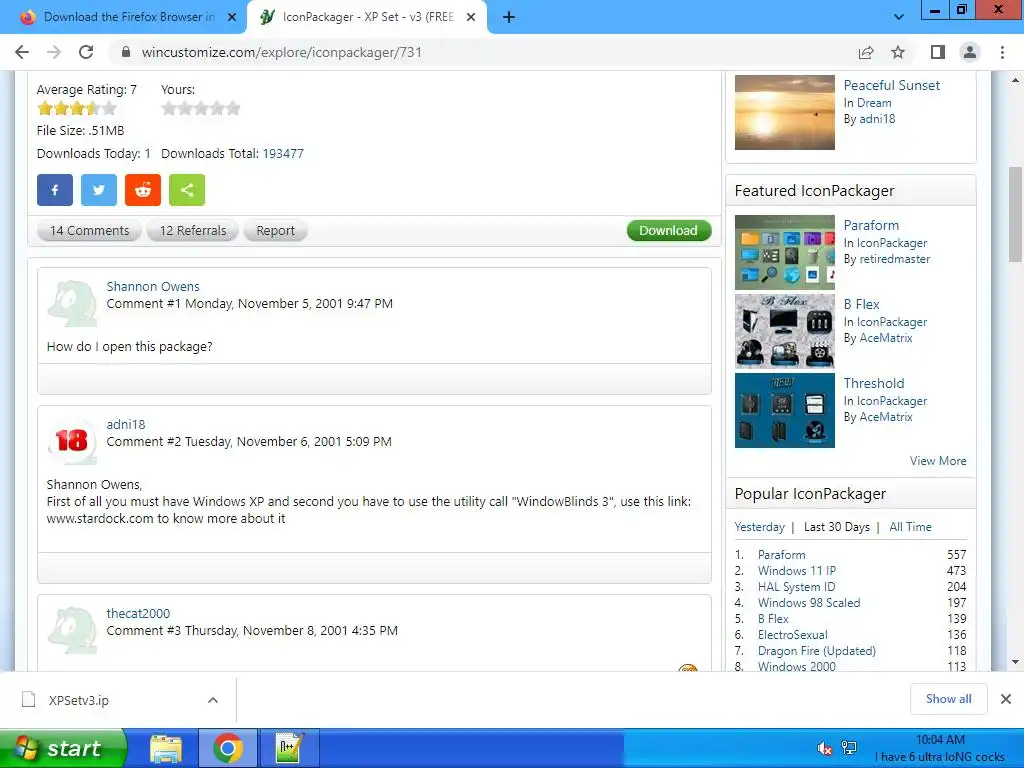Open thecat2000 profile link
Viewport: 1024px width, 768px height.
138,613
